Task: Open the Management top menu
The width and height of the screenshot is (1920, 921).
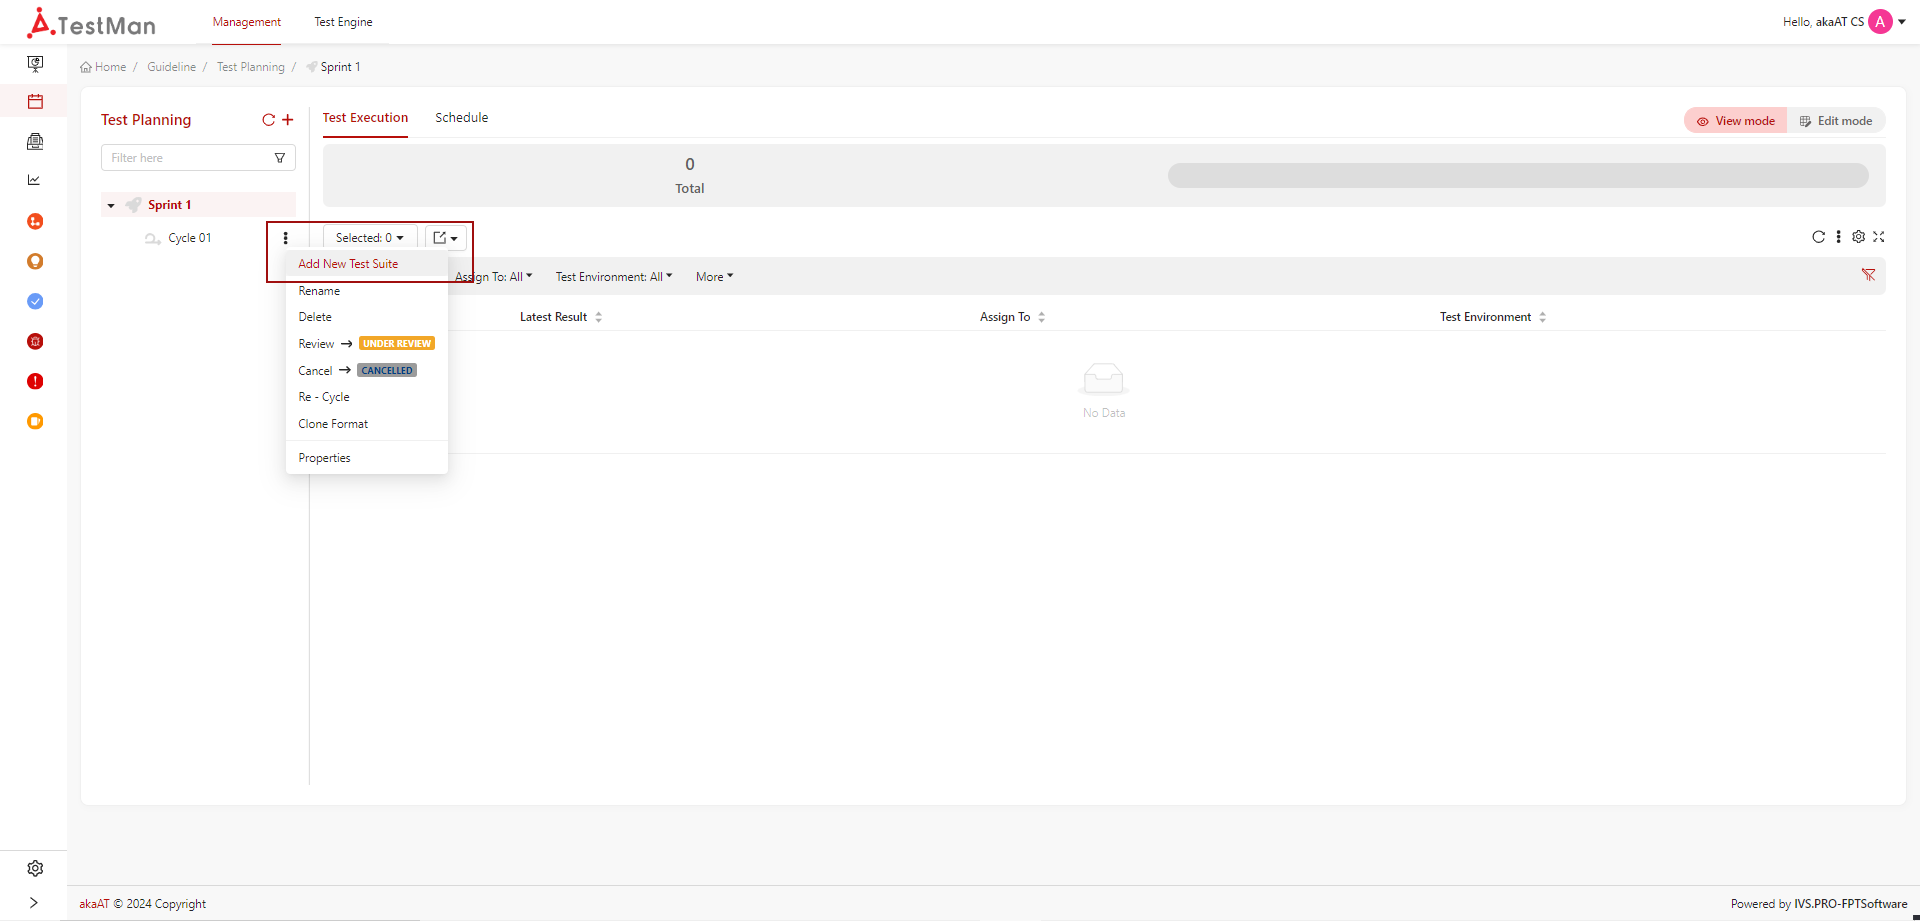Action: [247, 22]
